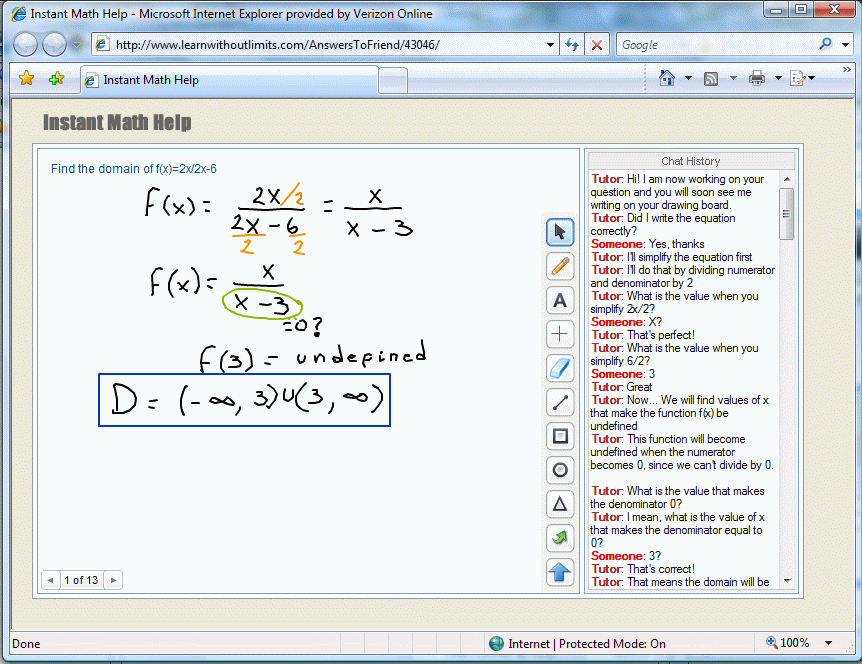
Task: Open the Print dropdown arrow
Action: click(778, 78)
